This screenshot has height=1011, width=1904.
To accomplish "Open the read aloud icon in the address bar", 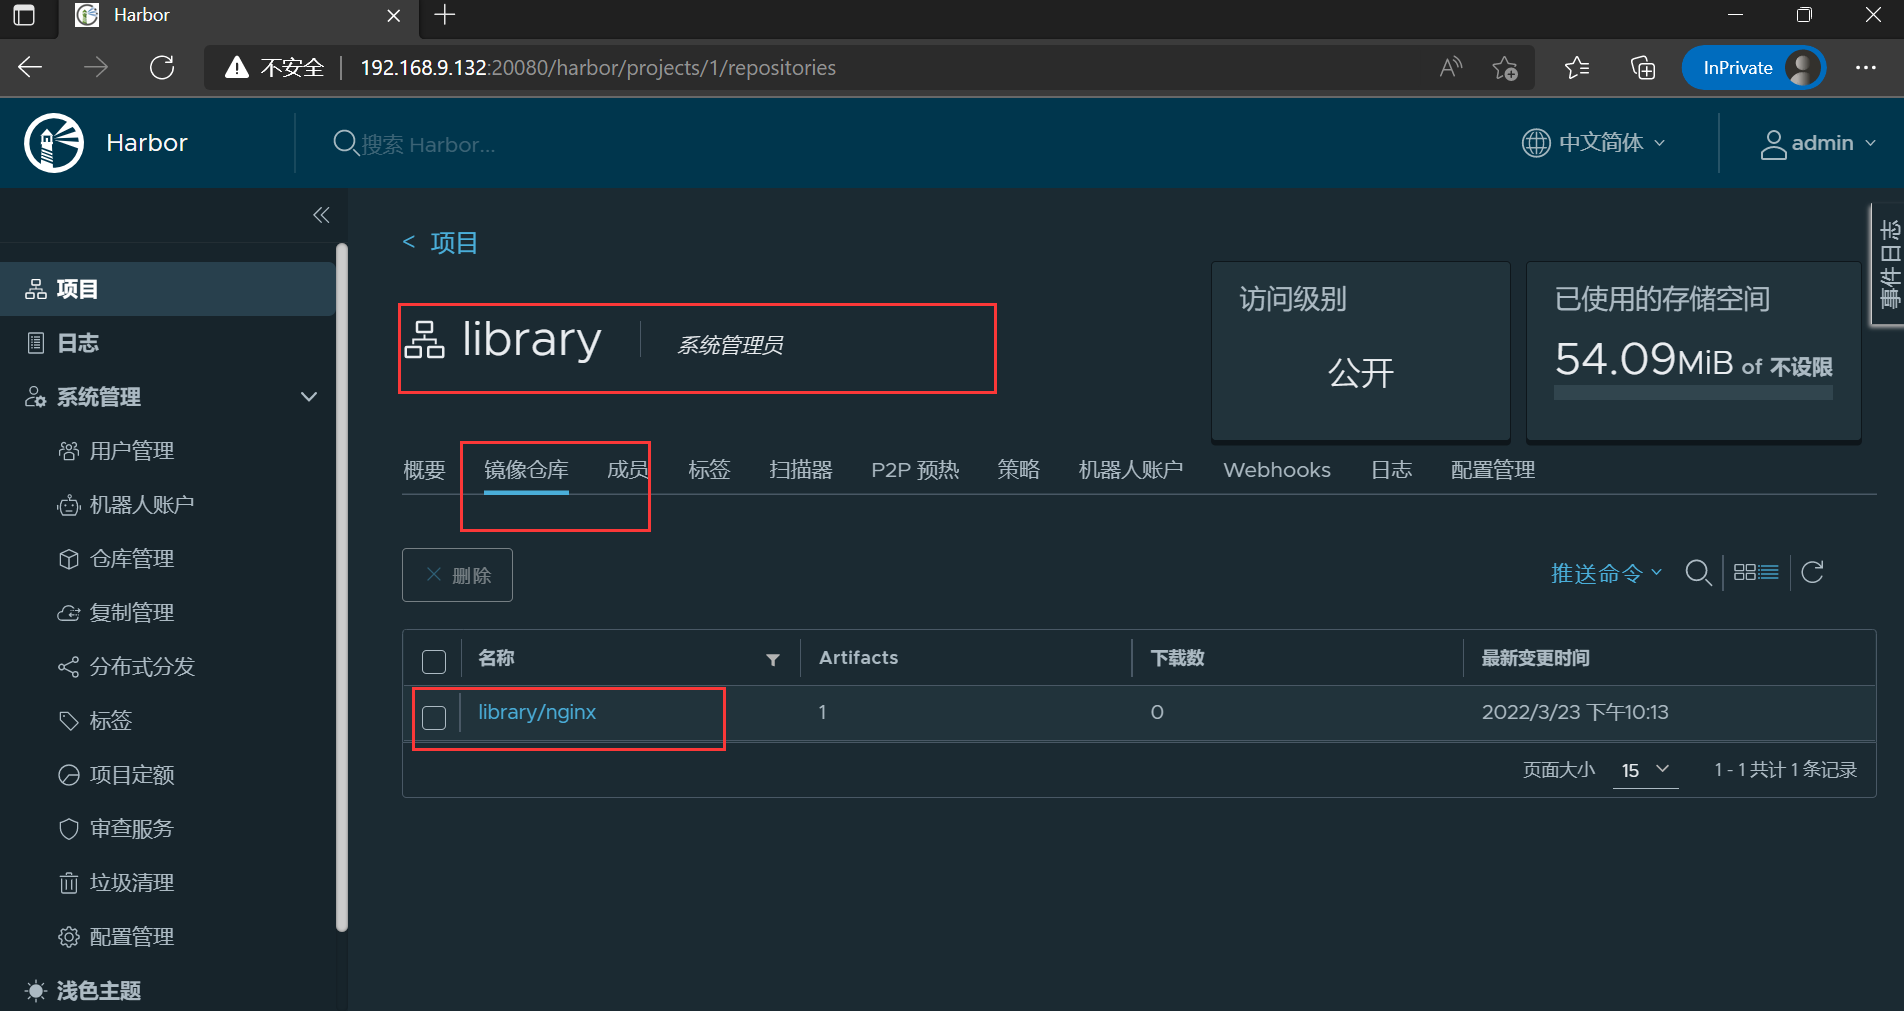I will pos(1451,67).
